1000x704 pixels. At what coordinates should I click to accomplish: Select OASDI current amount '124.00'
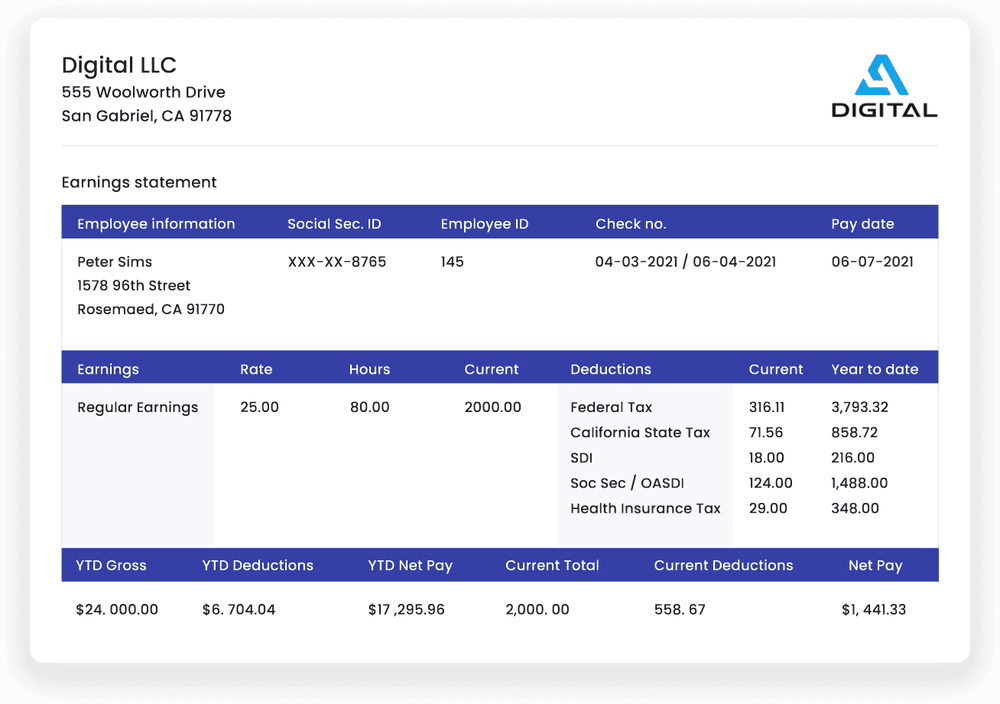click(770, 483)
